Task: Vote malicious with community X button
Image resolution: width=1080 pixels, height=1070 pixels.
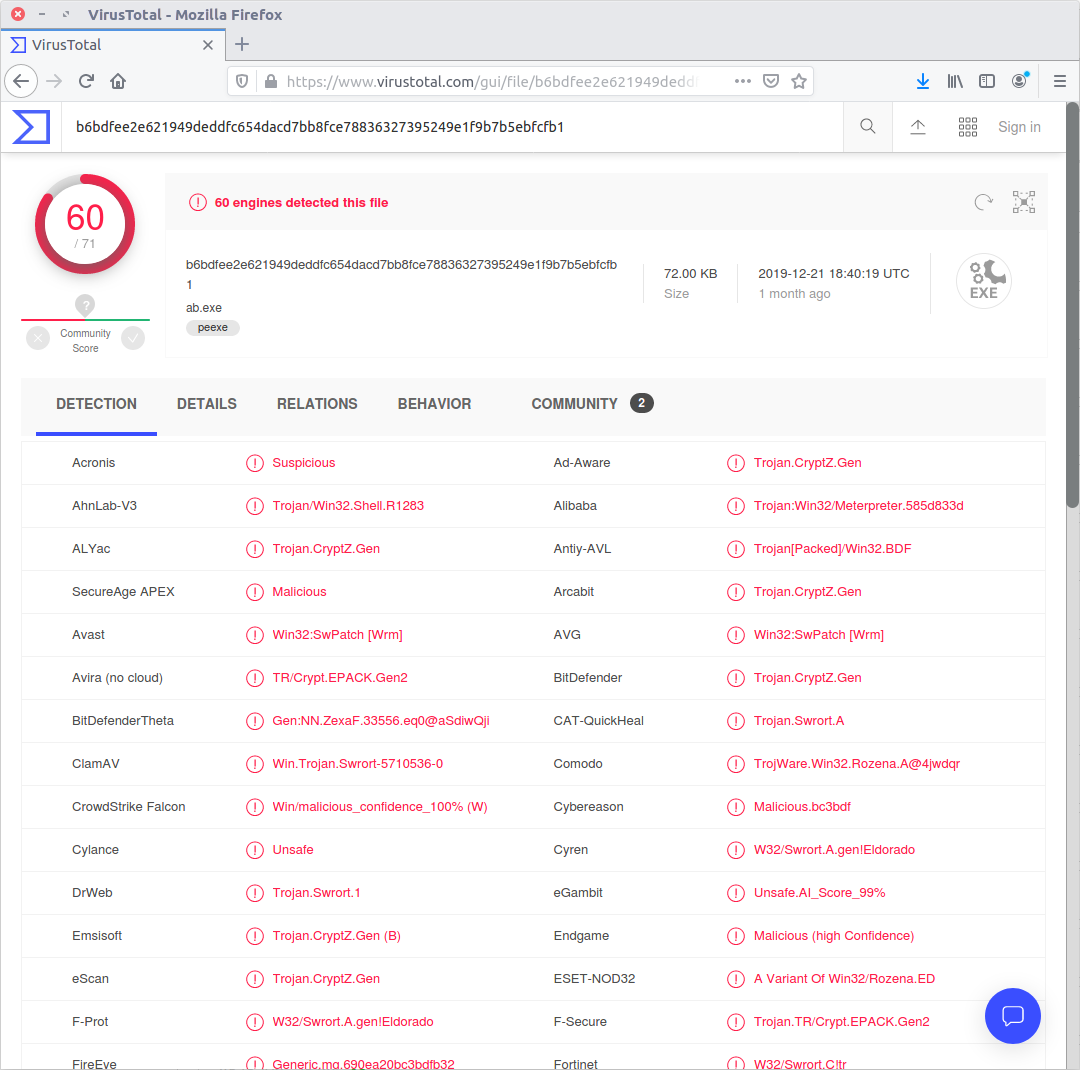Action: [x=38, y=339]
